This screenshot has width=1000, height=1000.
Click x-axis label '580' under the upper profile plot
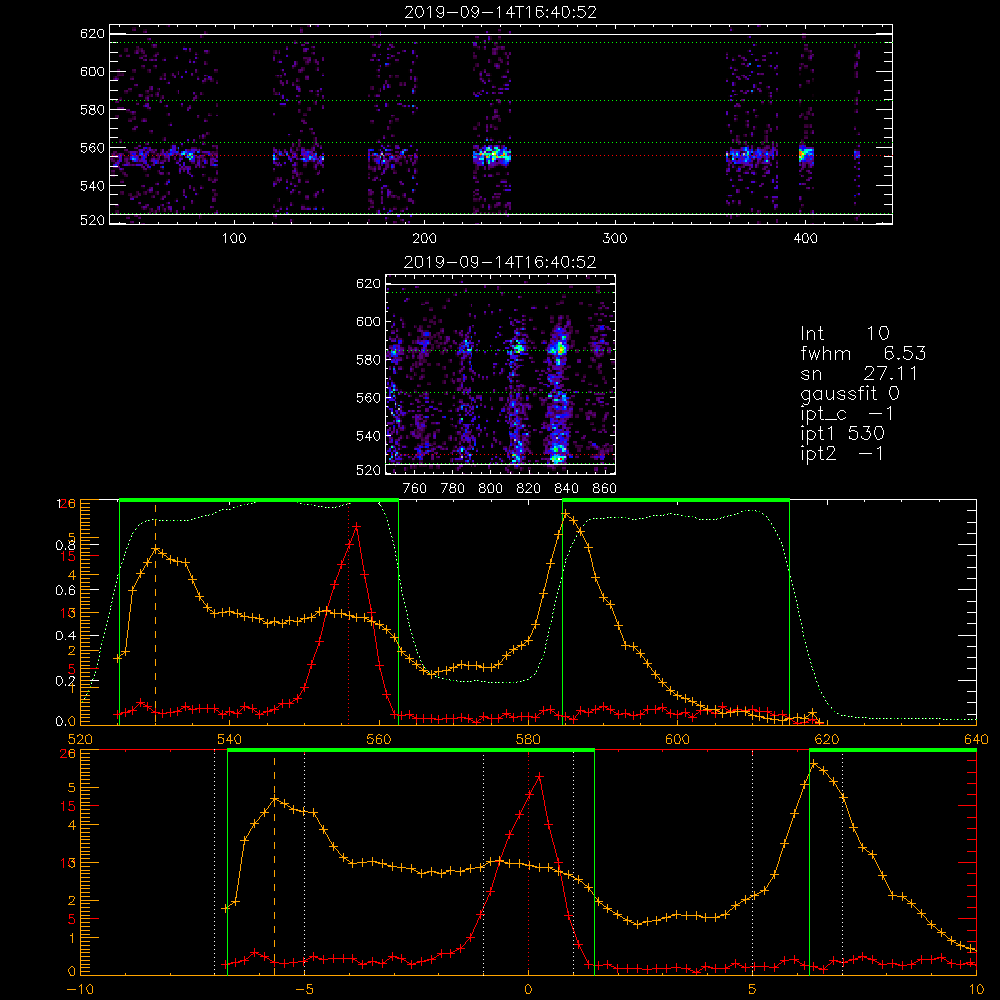click(x=528, y=739)
